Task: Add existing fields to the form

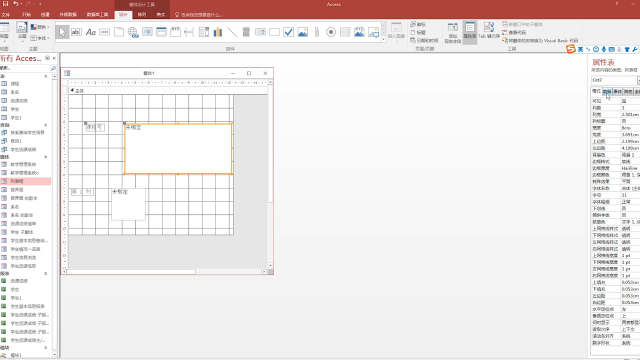Action: (x=453, y=33)
